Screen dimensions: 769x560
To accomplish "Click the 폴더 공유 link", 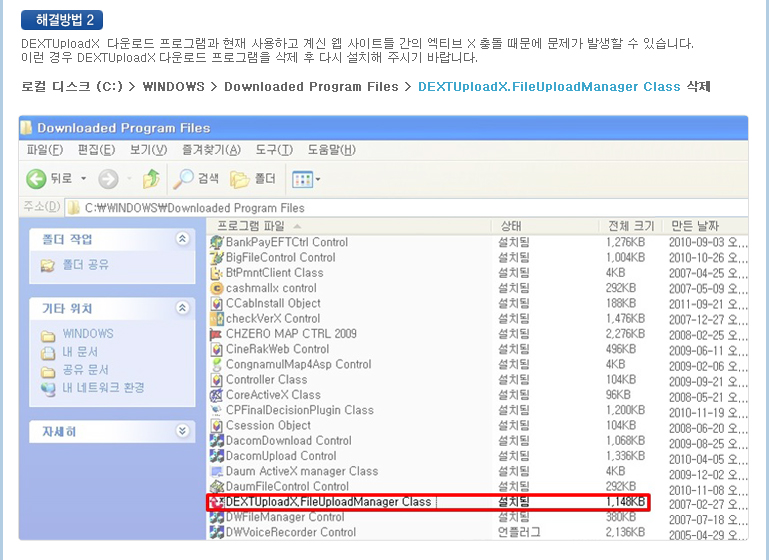I will (x=86, y=265).
